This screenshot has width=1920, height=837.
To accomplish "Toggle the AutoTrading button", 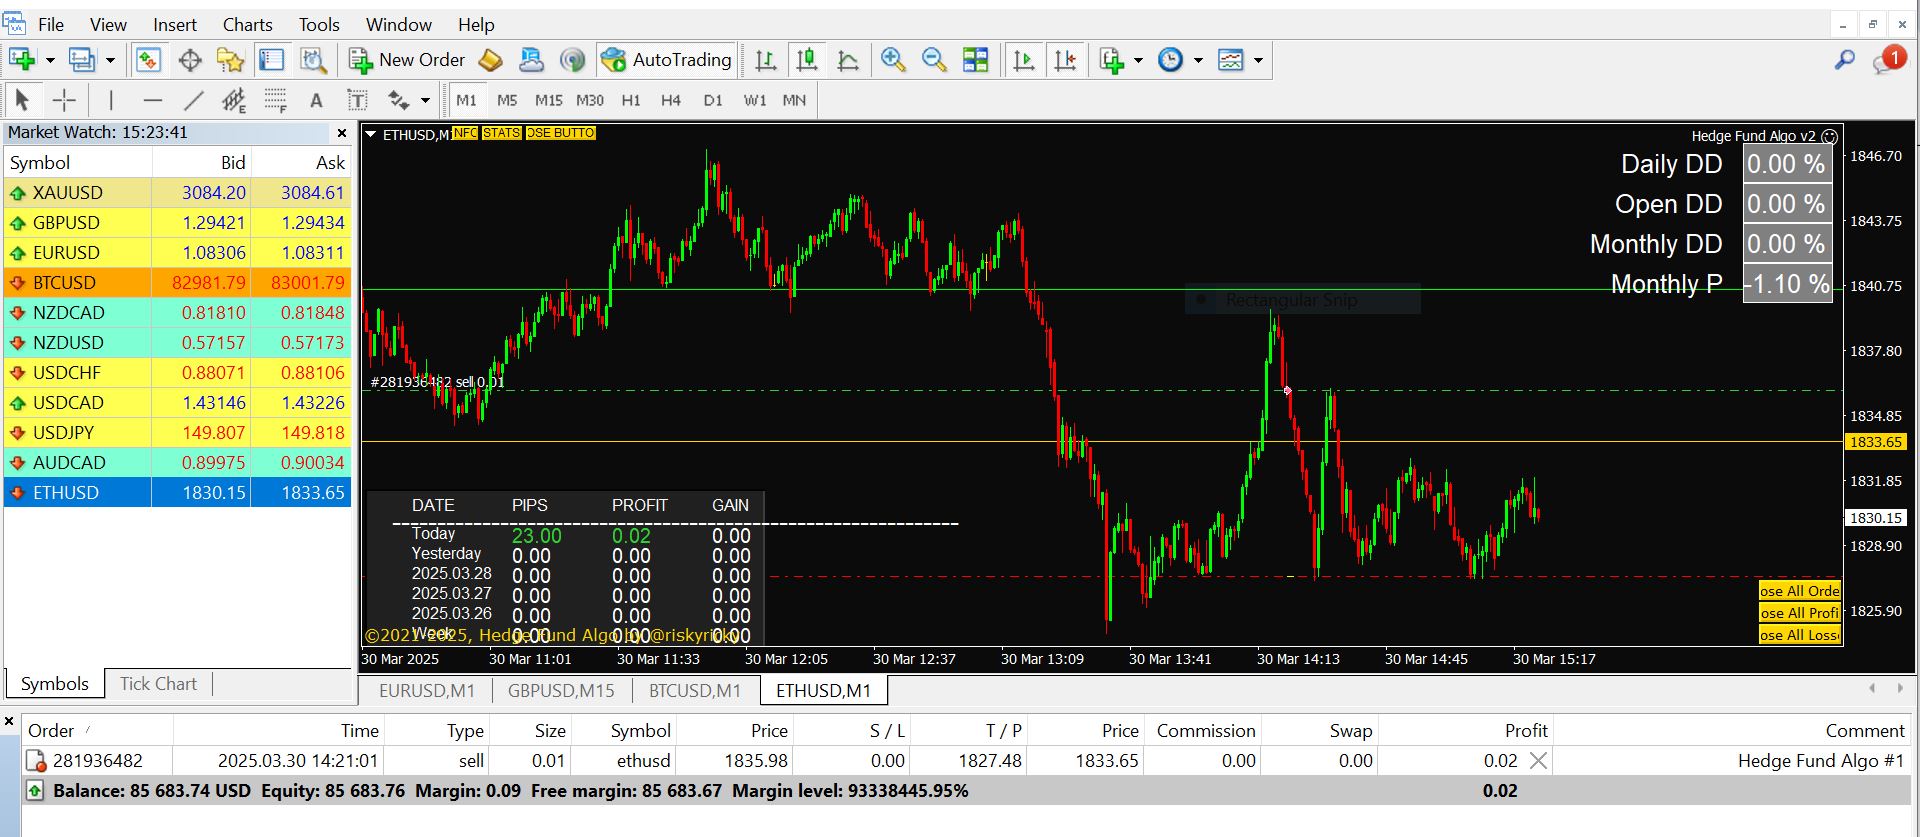I will (x=667, y=60).
